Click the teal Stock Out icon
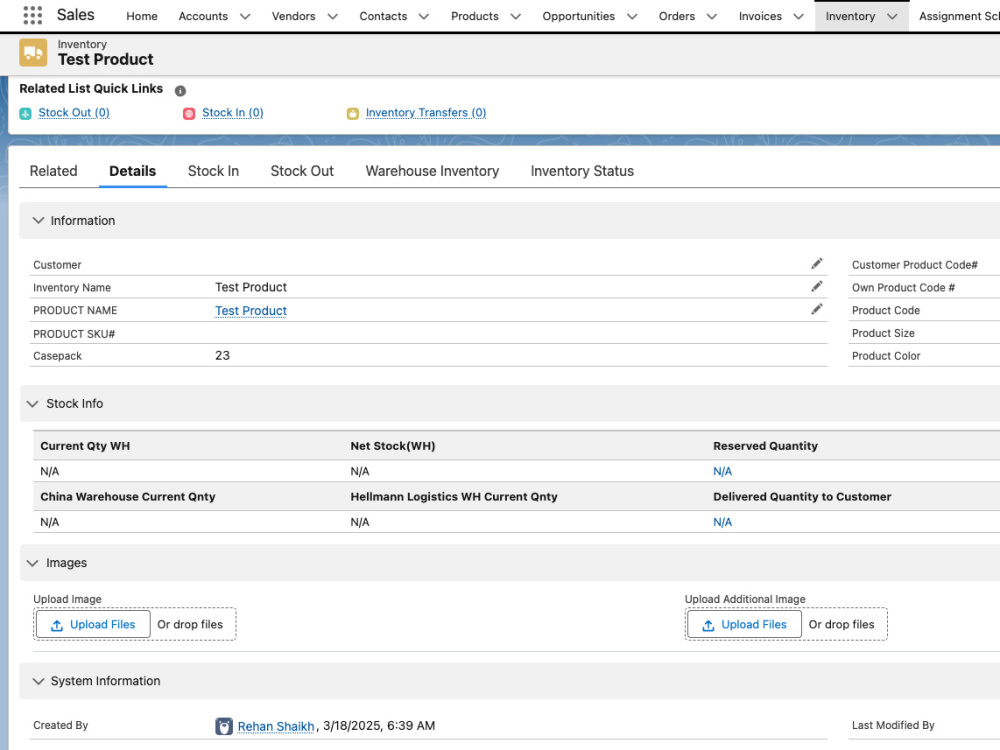Screen dimensions: 1000x750 click(x=26, y=114)
